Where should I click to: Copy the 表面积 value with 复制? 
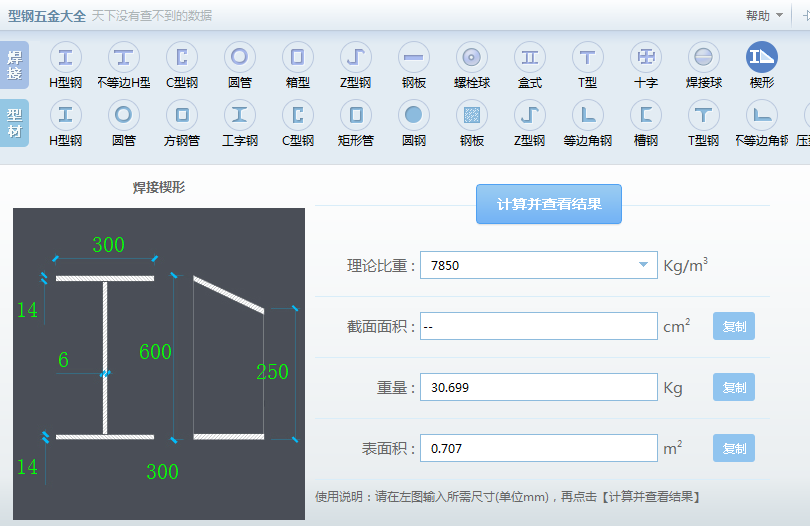point(734,448)
